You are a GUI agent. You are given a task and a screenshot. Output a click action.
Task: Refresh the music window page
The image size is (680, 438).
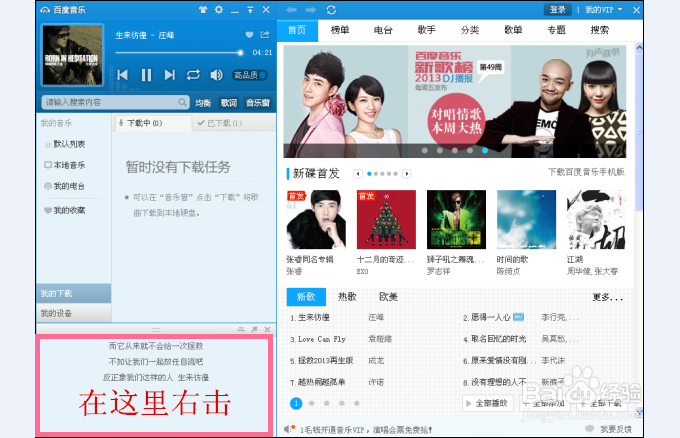(x=331, y=10)
